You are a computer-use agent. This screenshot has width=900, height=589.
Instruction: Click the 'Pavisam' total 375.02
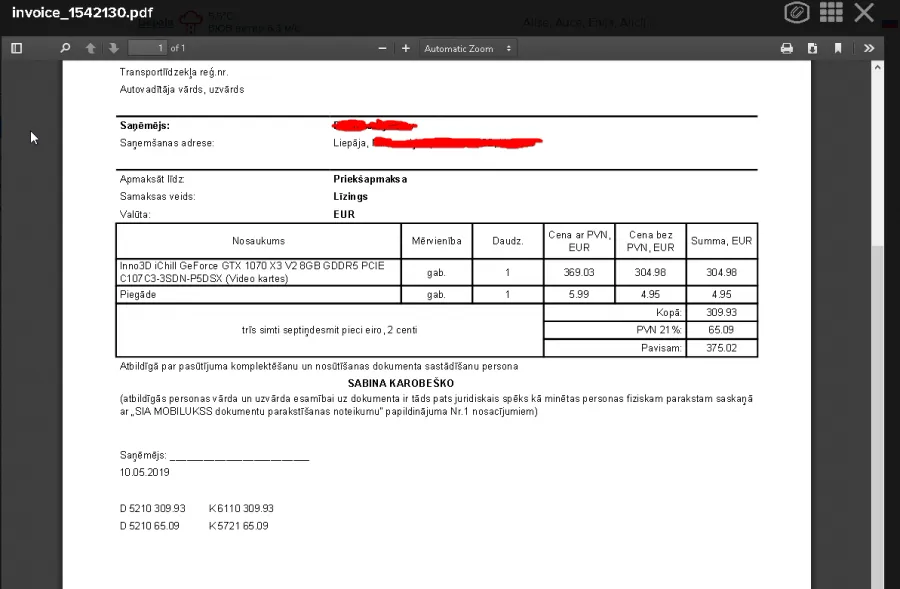pyautogui.click(x=721, y=348)
